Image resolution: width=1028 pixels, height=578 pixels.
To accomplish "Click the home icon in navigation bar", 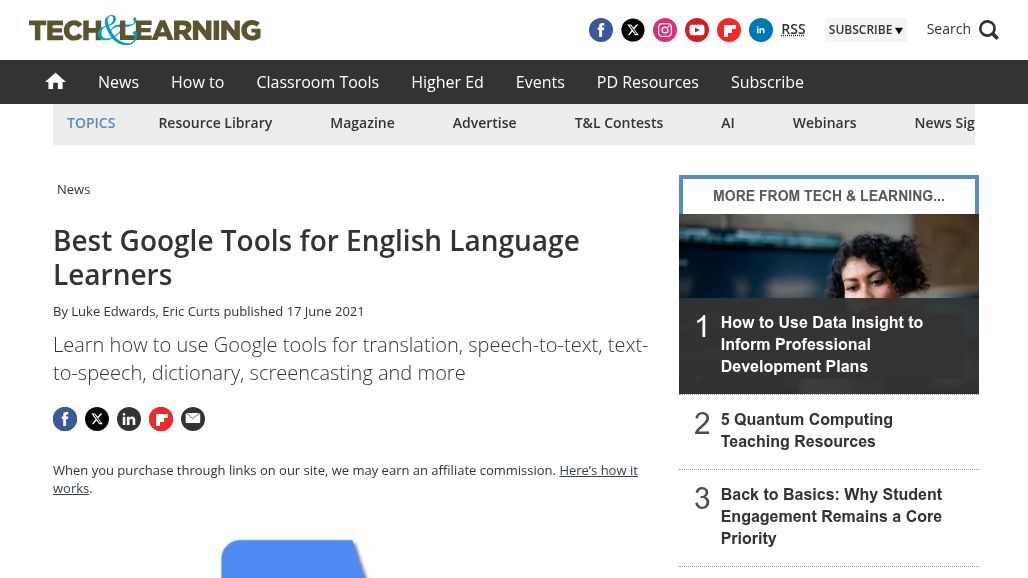I will coord(55,82).
